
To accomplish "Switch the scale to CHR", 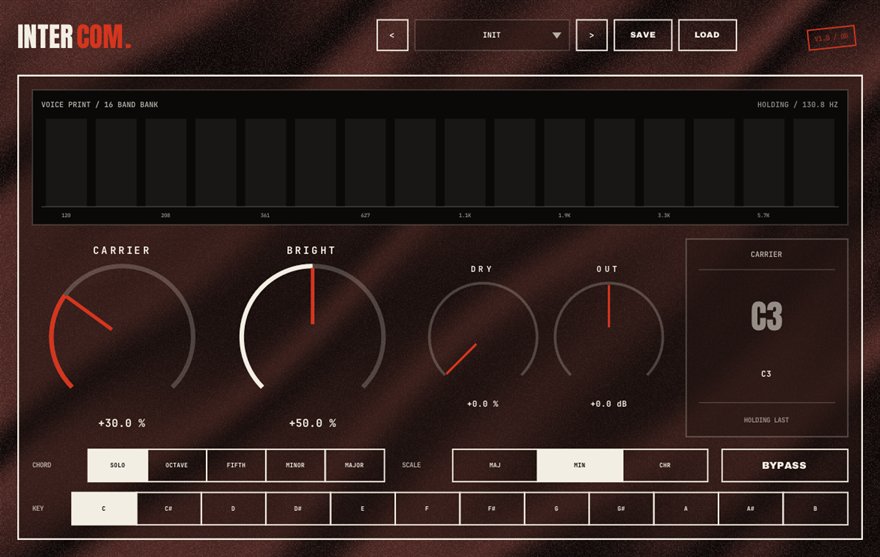I will [665, 465].
